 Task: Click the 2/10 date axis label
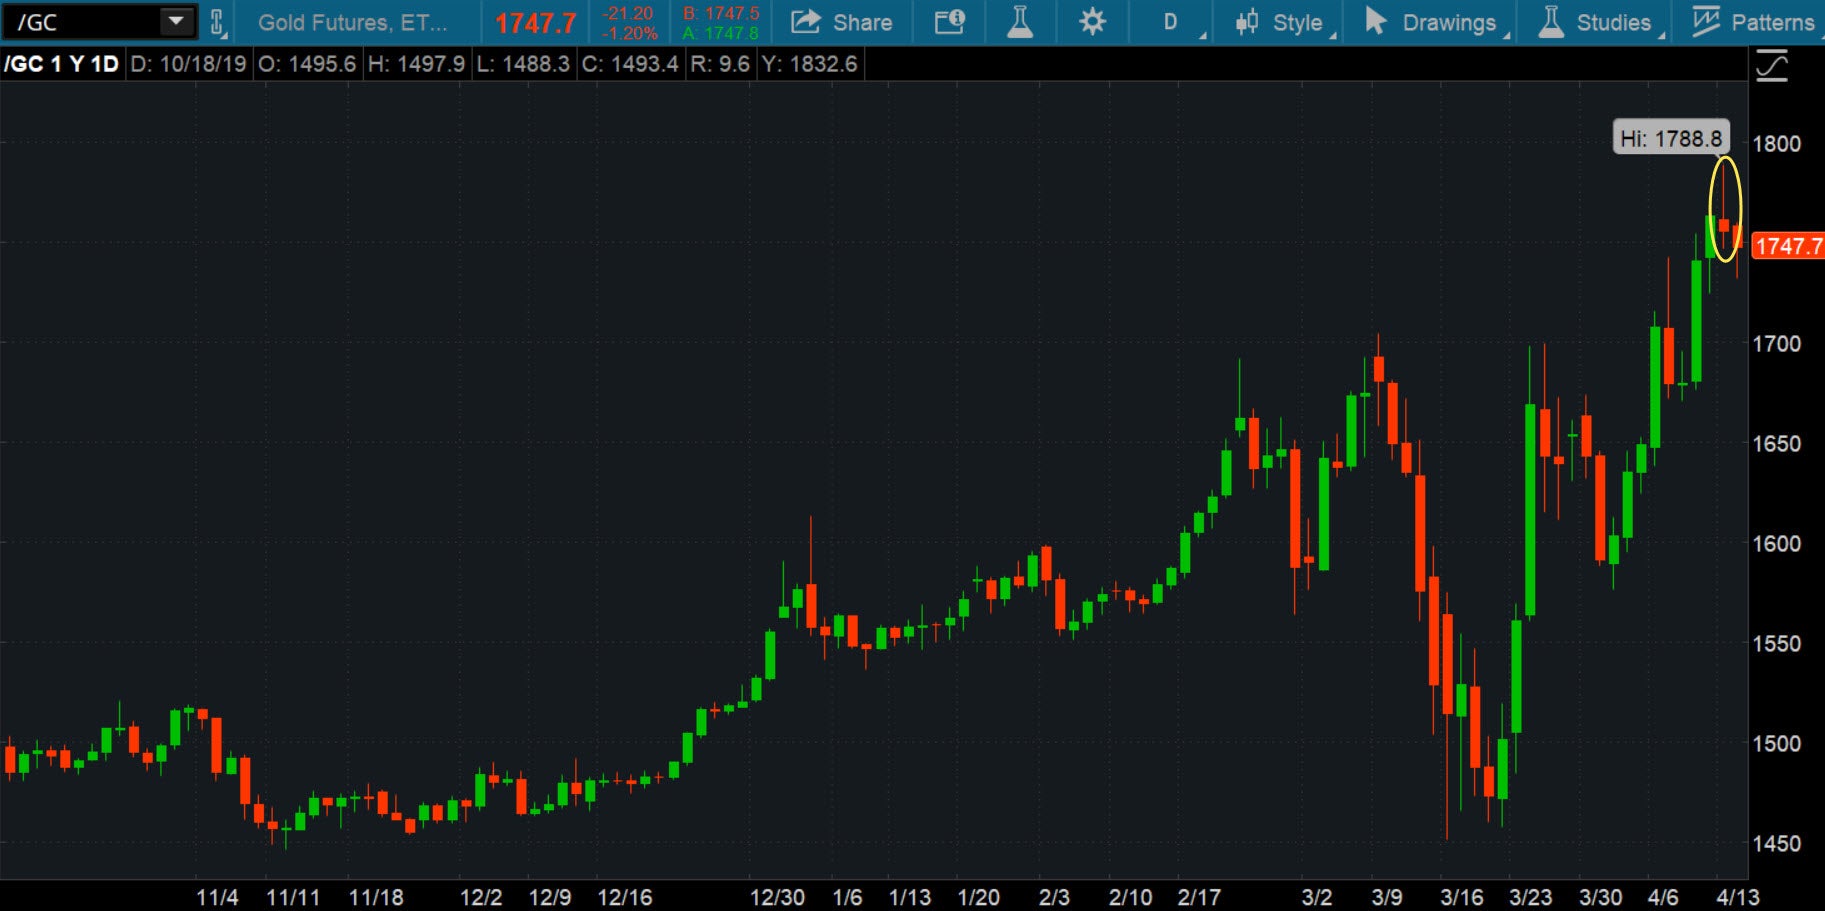tap(1130, 897)
